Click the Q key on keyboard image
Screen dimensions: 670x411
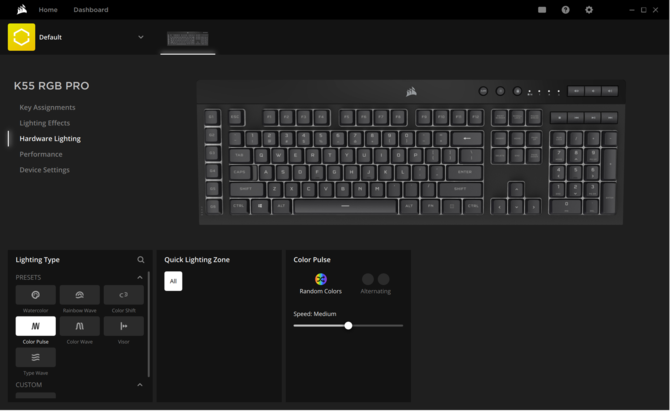click(261, 156)
